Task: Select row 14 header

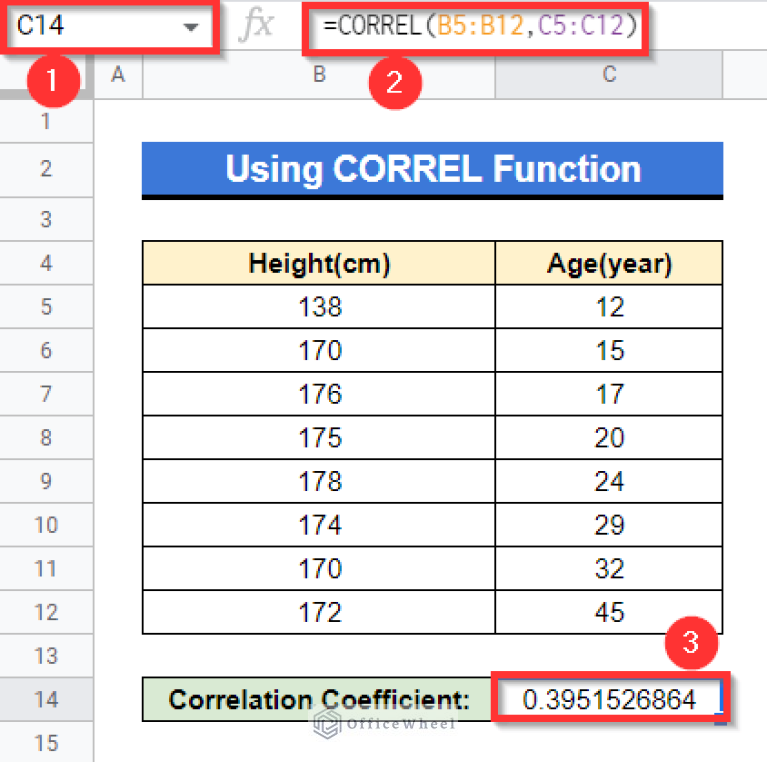Action: [46, 699]
